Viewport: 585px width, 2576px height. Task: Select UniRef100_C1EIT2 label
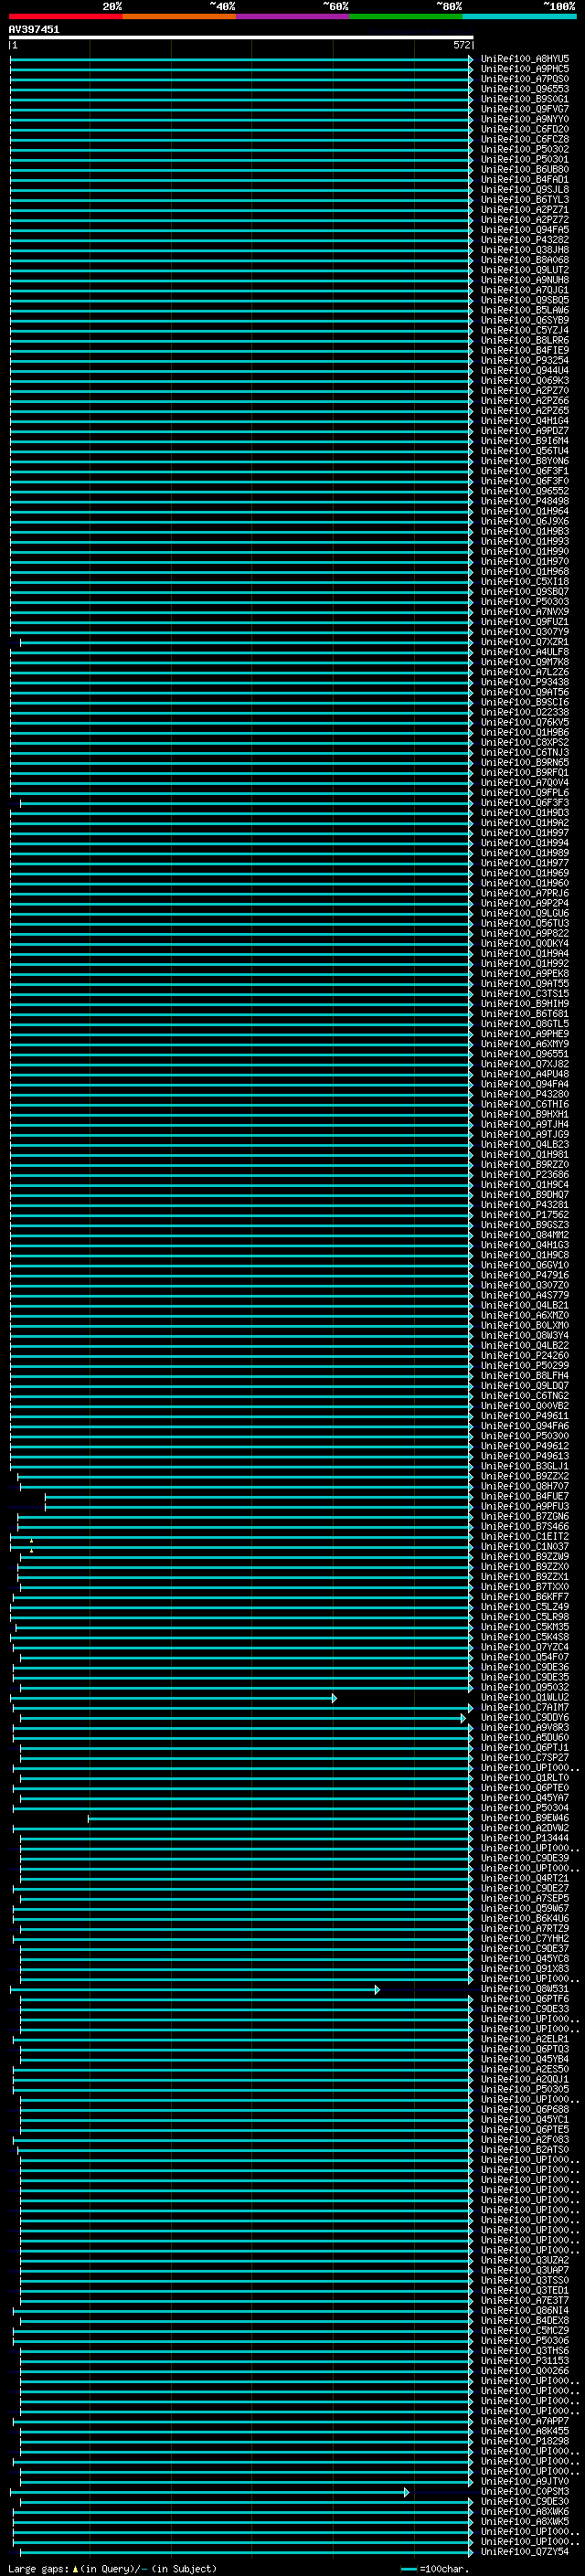pyautogui.click(x=525, y=1537)
